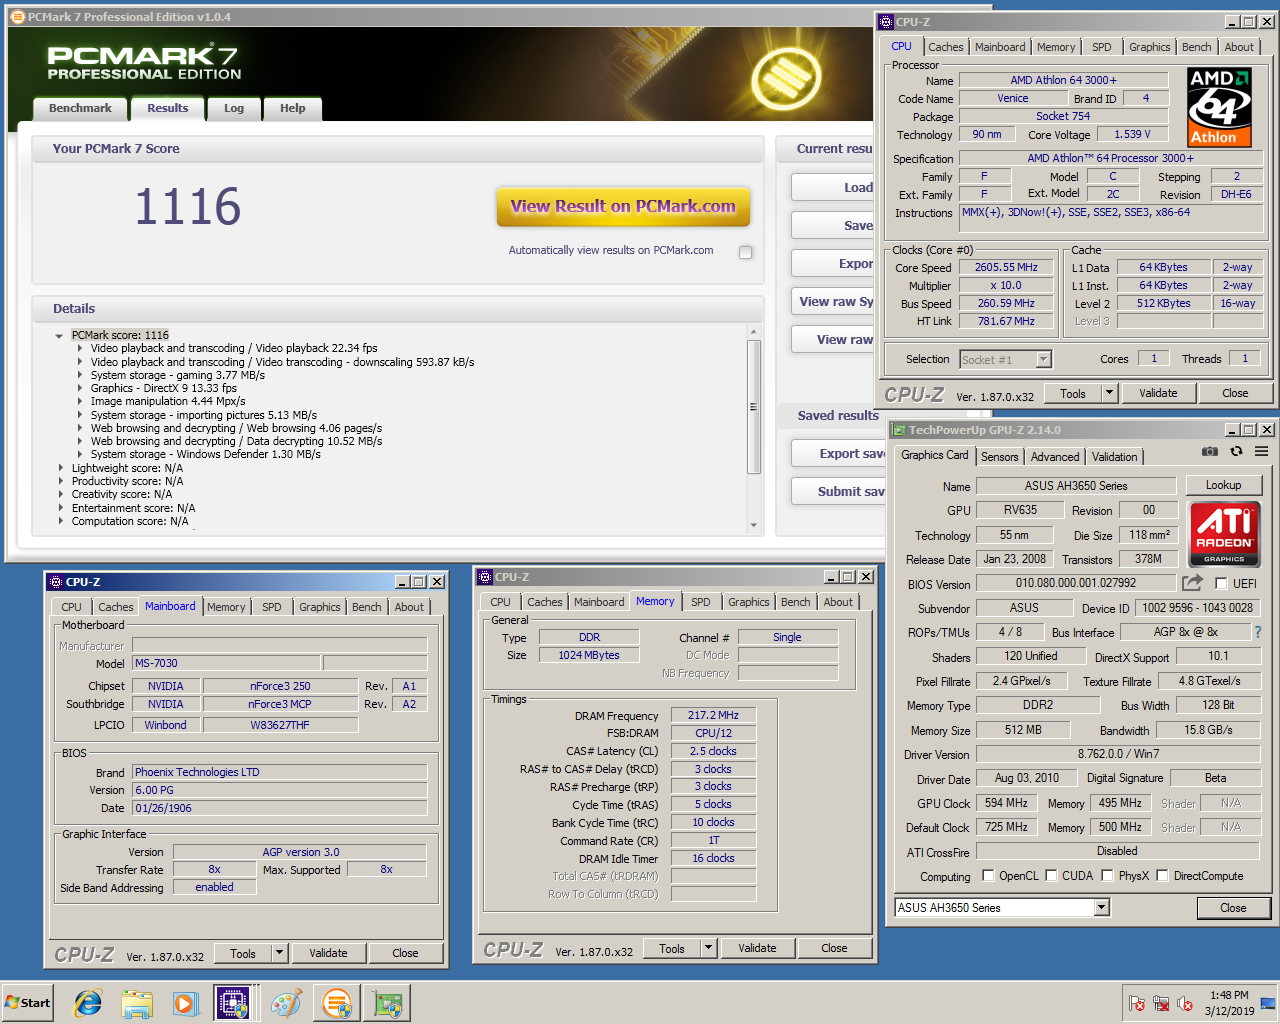Click the BIOS export arrow icon in GPU-Z

(x=1192, y=582)
